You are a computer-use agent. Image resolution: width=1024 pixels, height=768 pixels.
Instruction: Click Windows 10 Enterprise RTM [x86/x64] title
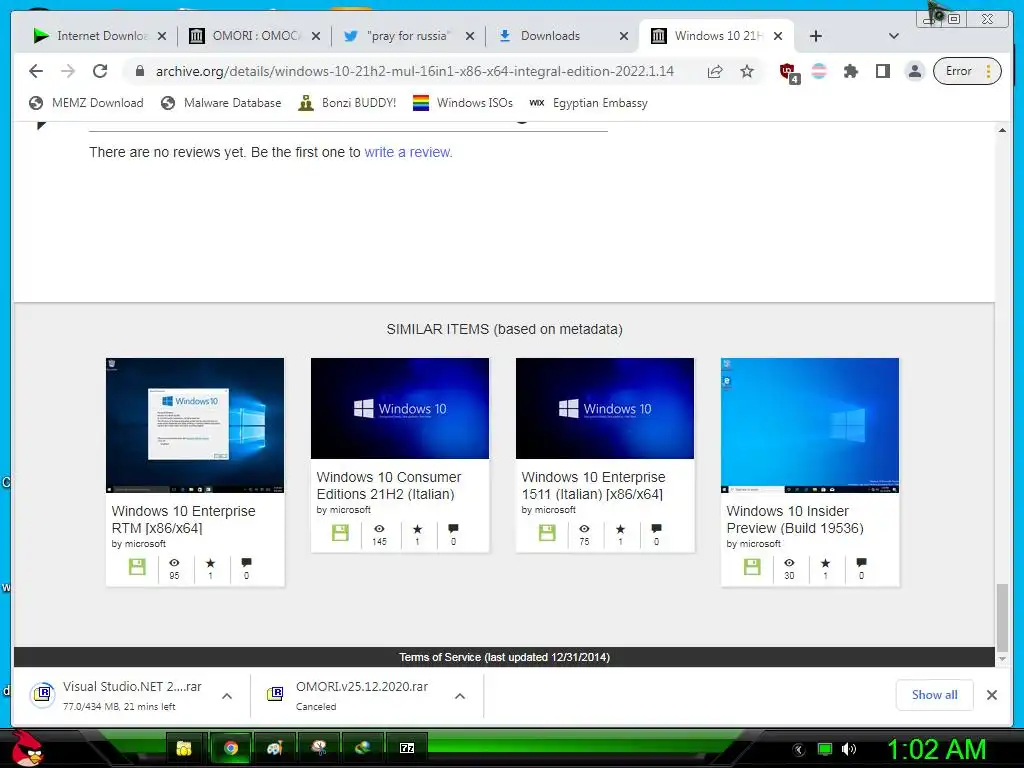pyautogui.click(x=184, y=519)
